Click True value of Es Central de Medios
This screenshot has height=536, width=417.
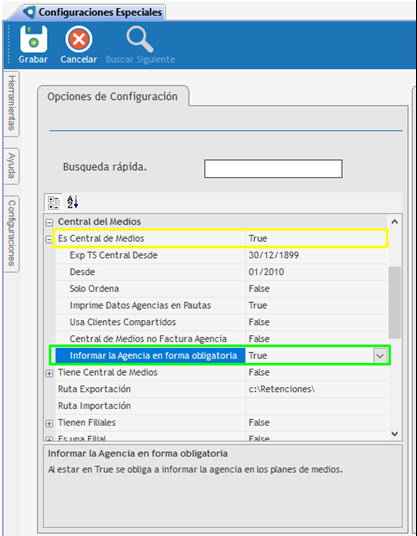[x=258, y=238]
